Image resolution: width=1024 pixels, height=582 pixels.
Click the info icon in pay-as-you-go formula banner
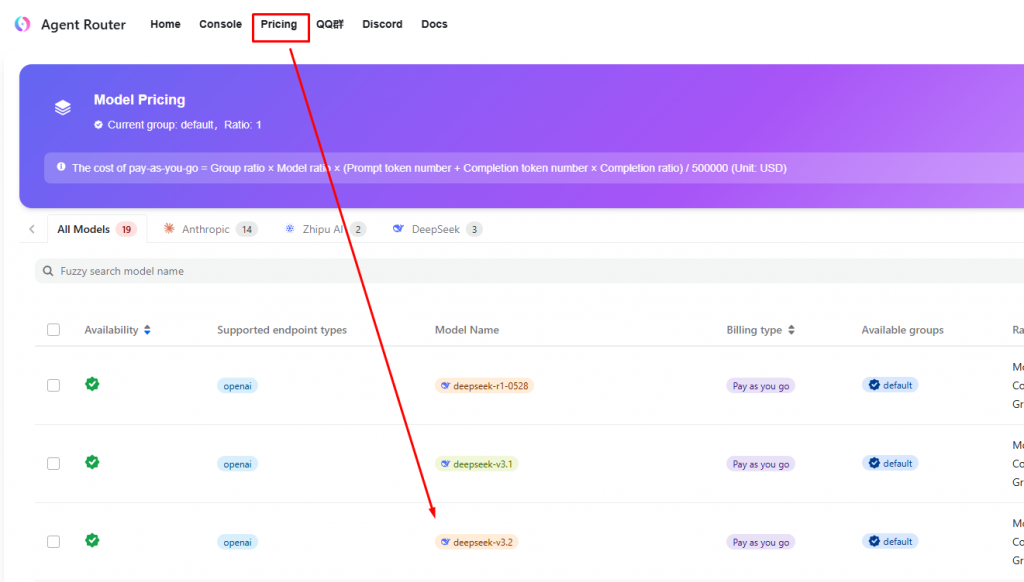pos(61,167)
